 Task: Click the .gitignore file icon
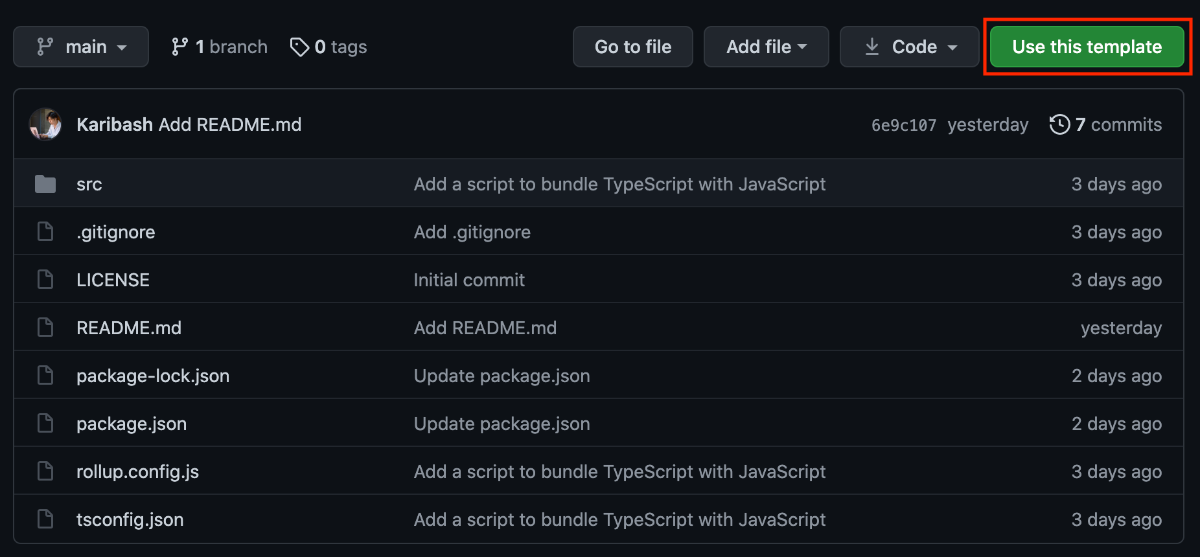45,232
